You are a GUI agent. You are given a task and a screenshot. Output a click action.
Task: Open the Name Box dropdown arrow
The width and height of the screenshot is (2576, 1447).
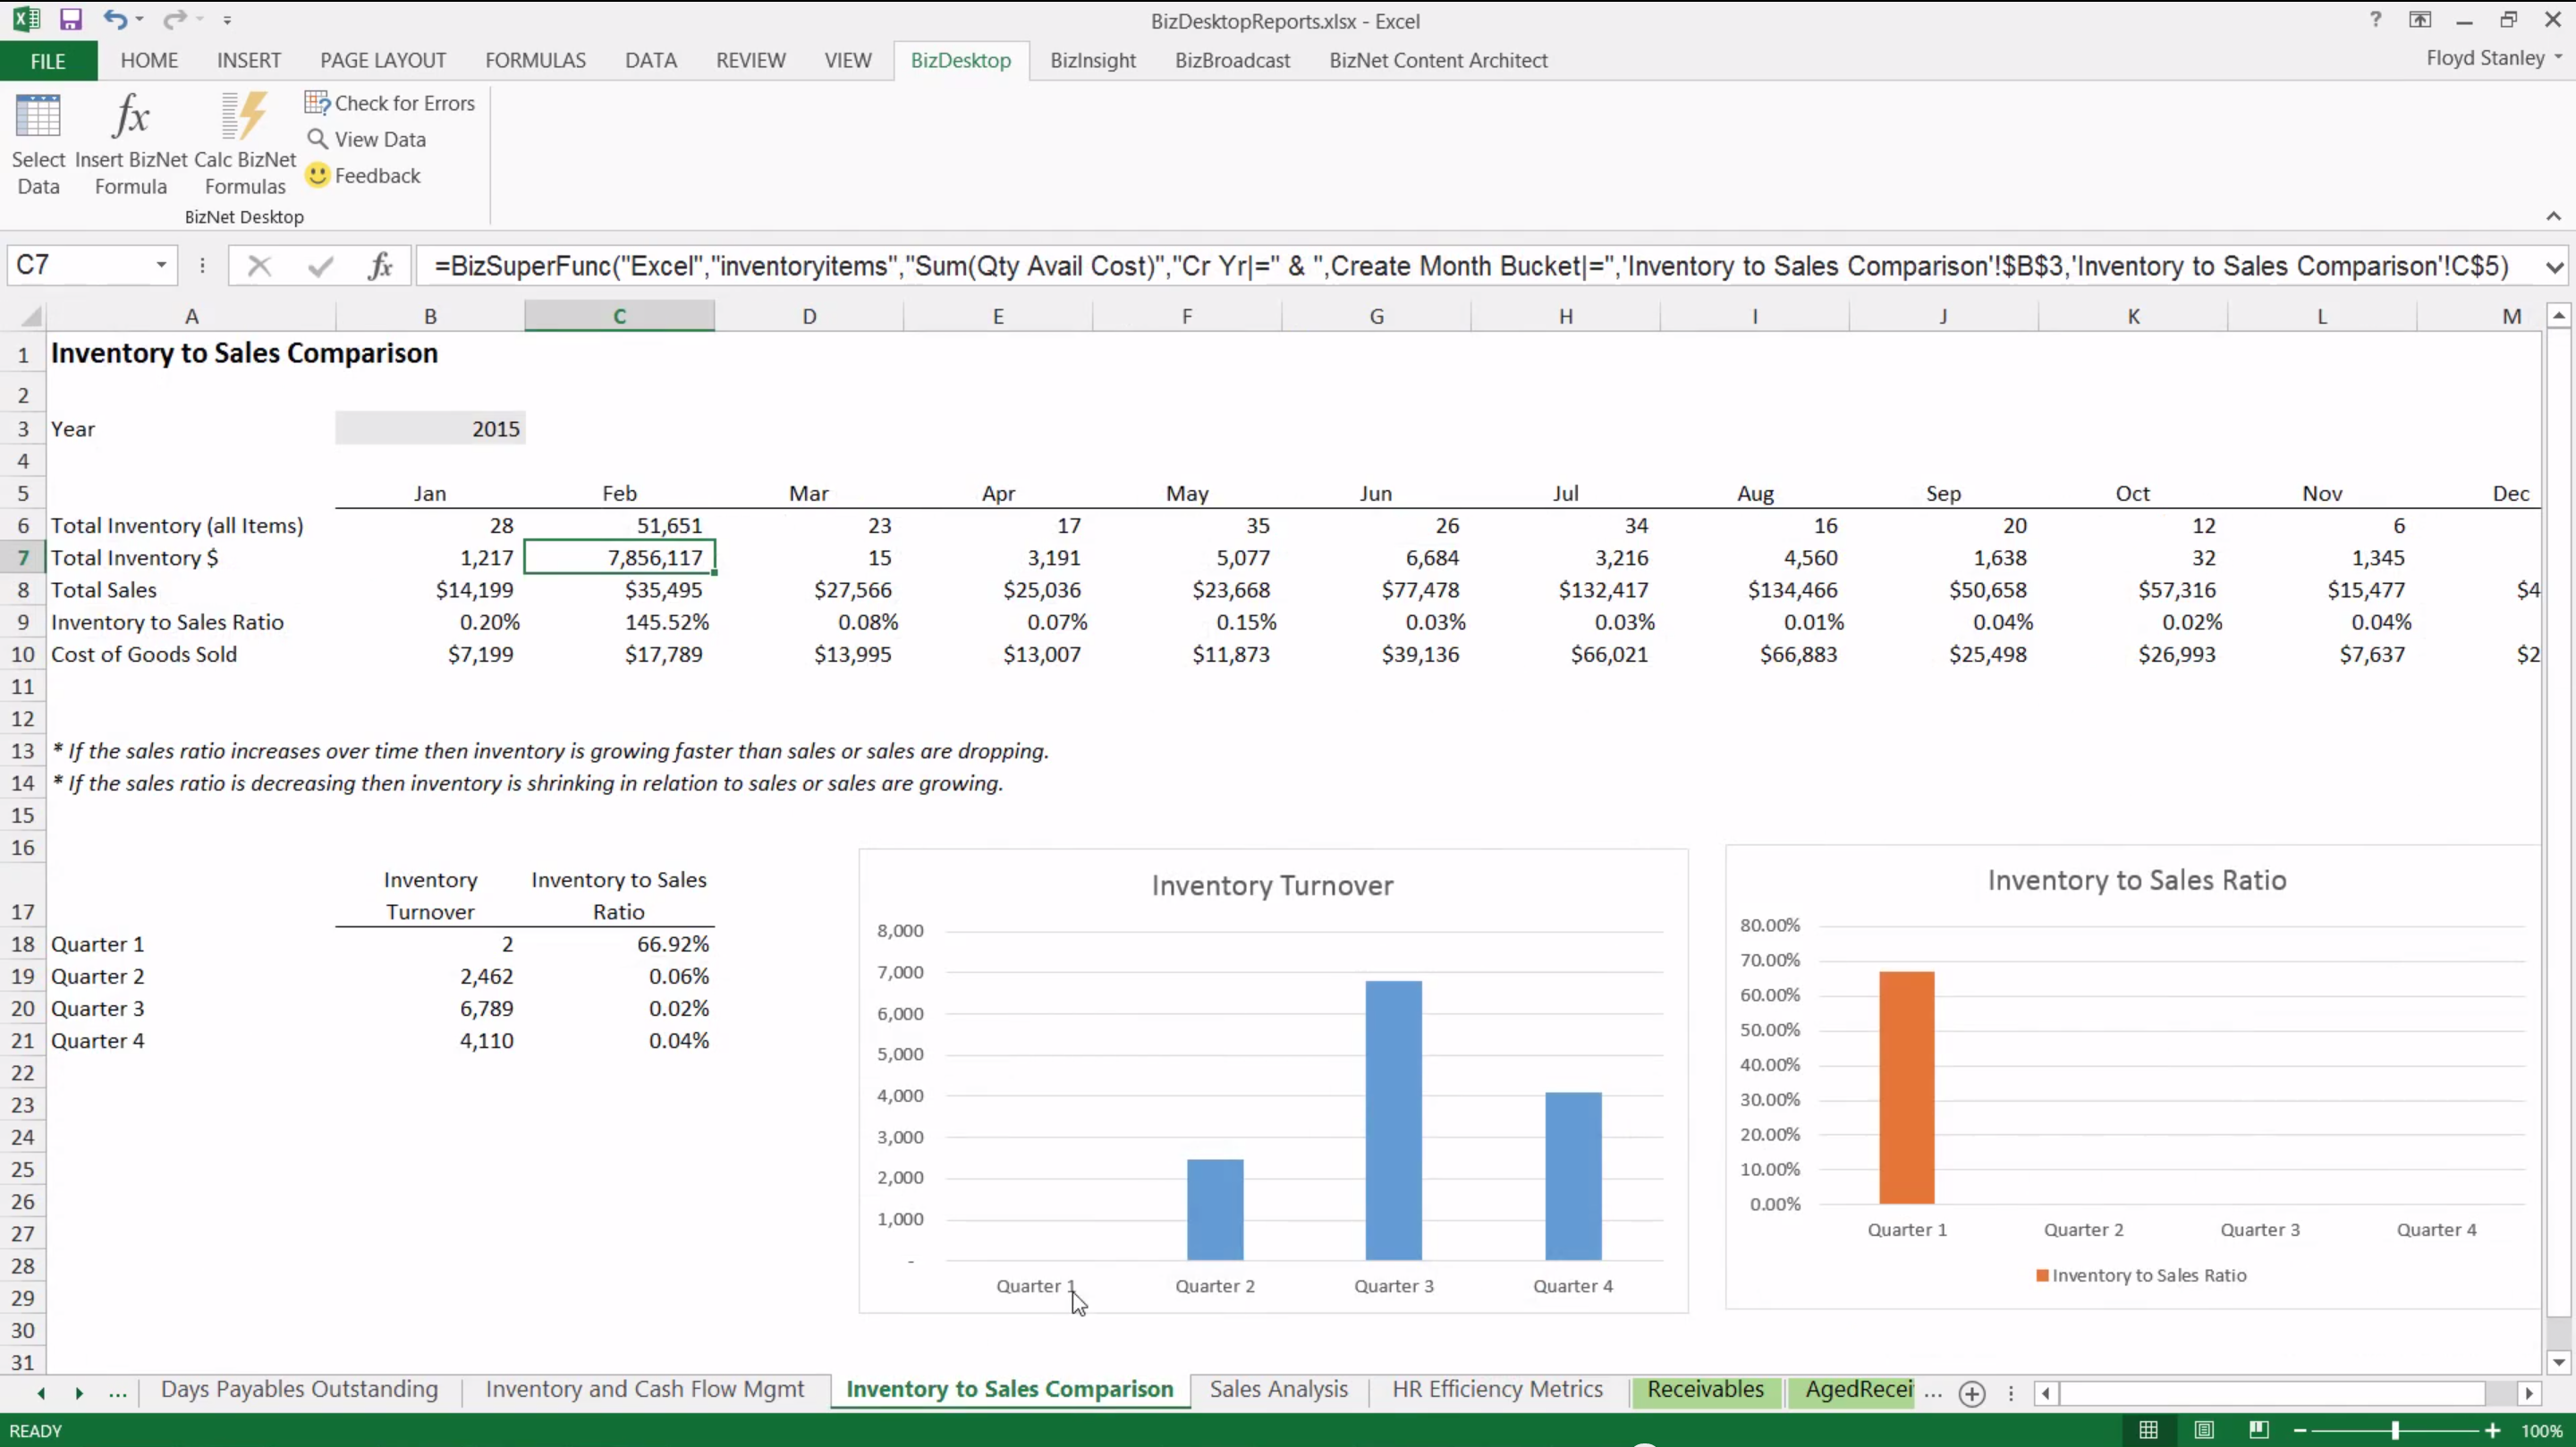pyautogui.click(x=161, y=265)
